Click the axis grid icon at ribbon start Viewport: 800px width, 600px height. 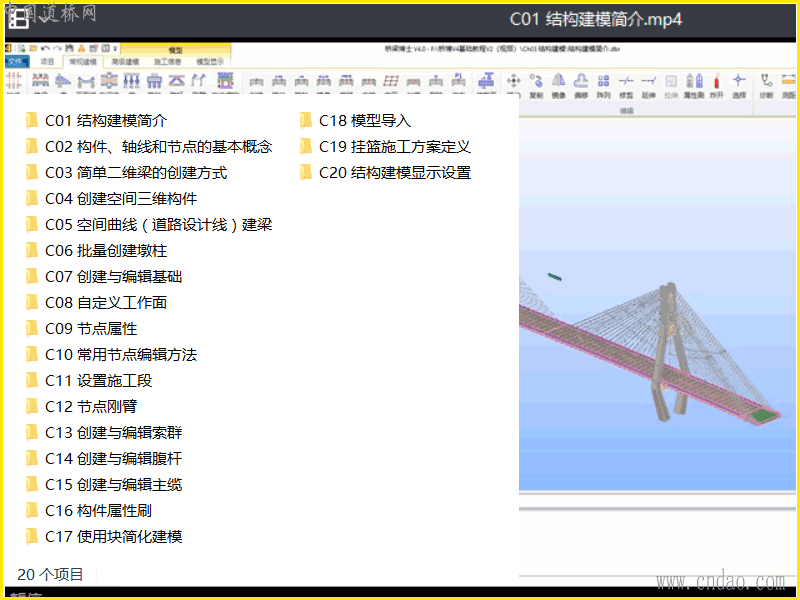tap(13, 81)
